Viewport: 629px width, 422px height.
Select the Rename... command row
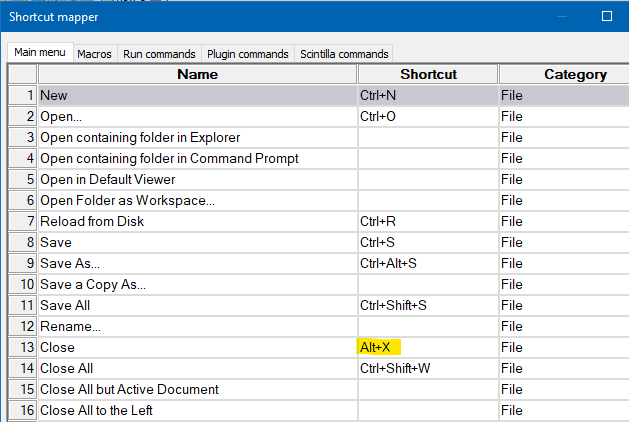197,326
